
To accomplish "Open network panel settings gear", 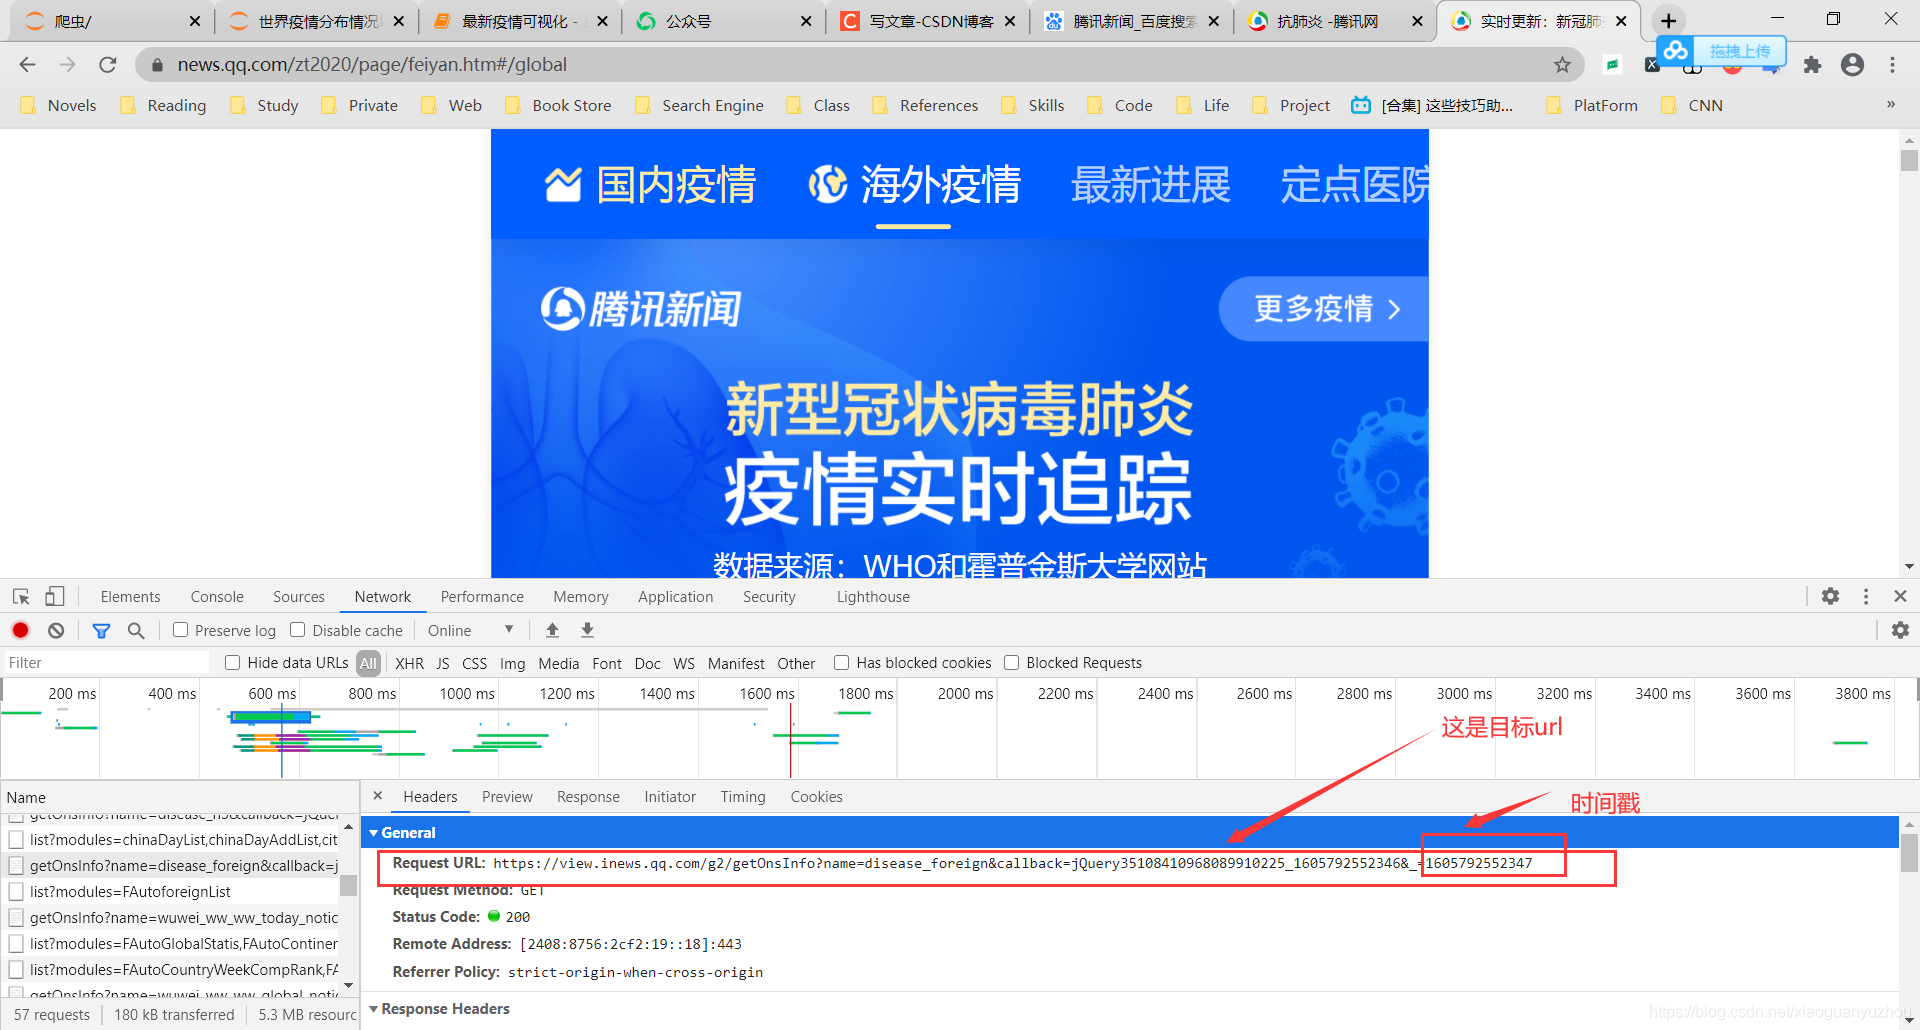I will click(x=1900, y=630).
